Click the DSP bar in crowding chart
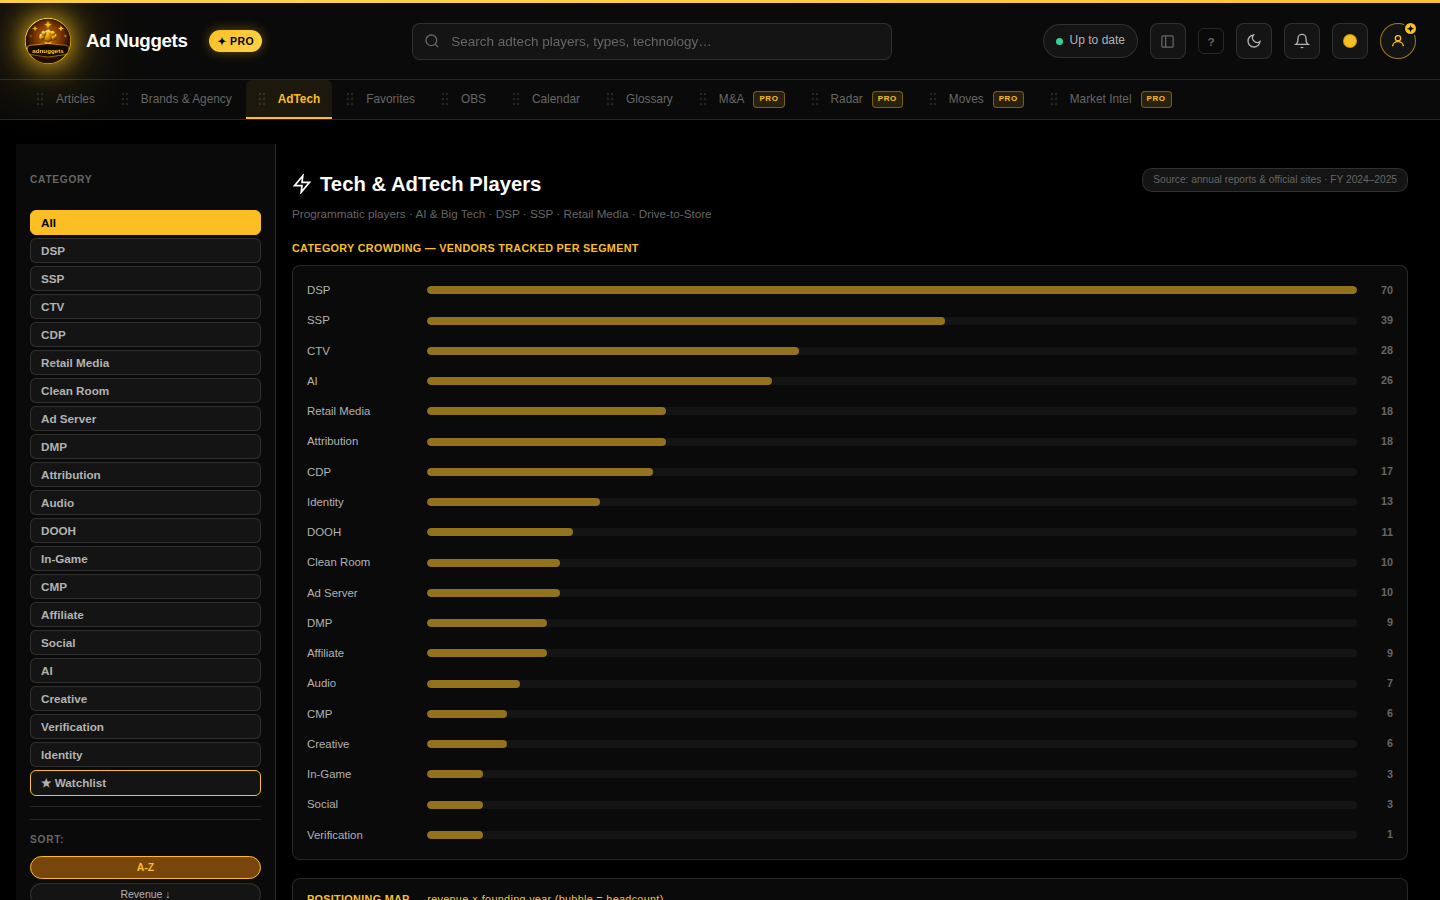The image size is (1440, 900). 892,290
